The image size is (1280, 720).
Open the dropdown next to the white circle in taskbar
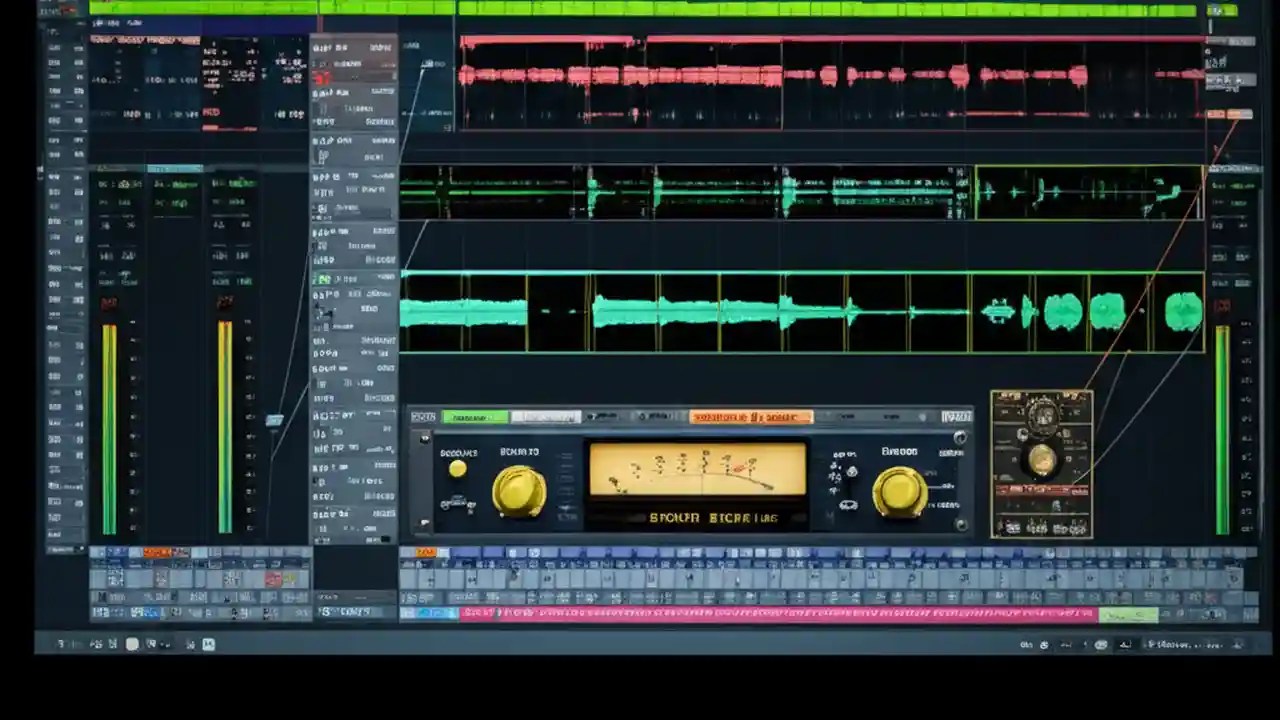(x=162, y=644)
